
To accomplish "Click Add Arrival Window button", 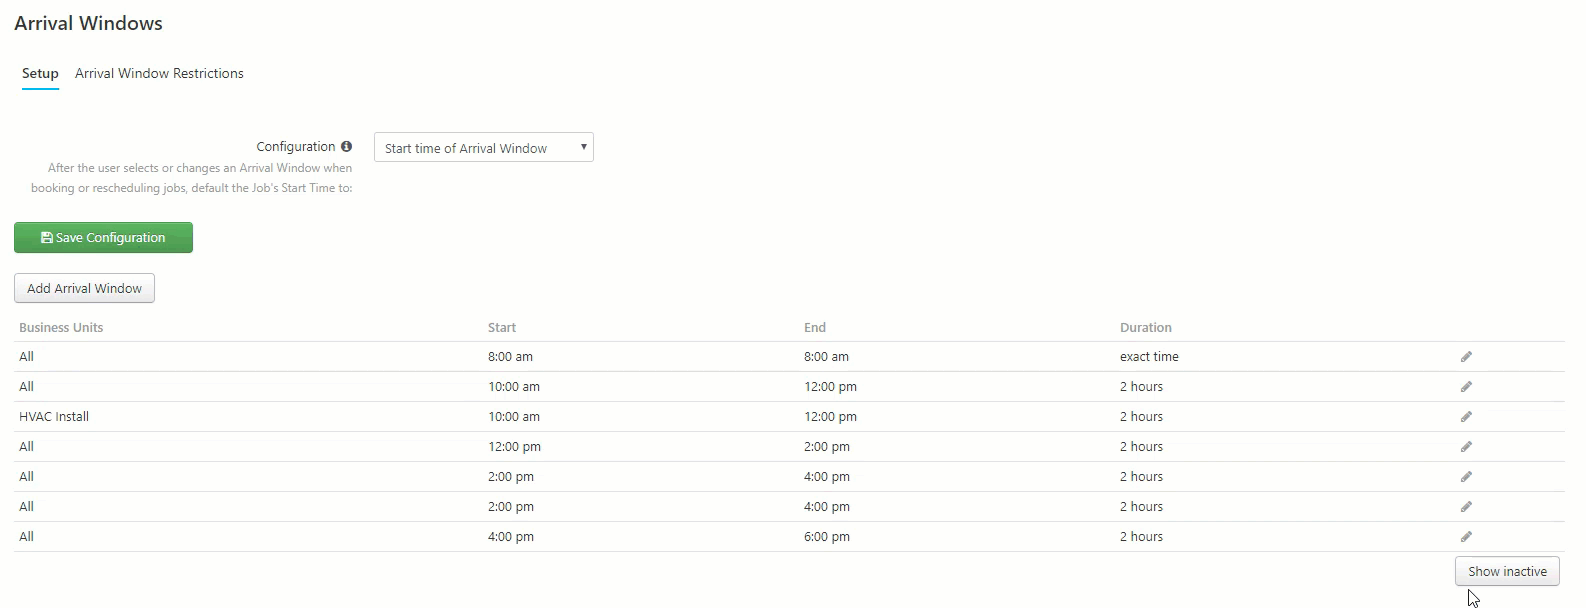I will 84,288.
